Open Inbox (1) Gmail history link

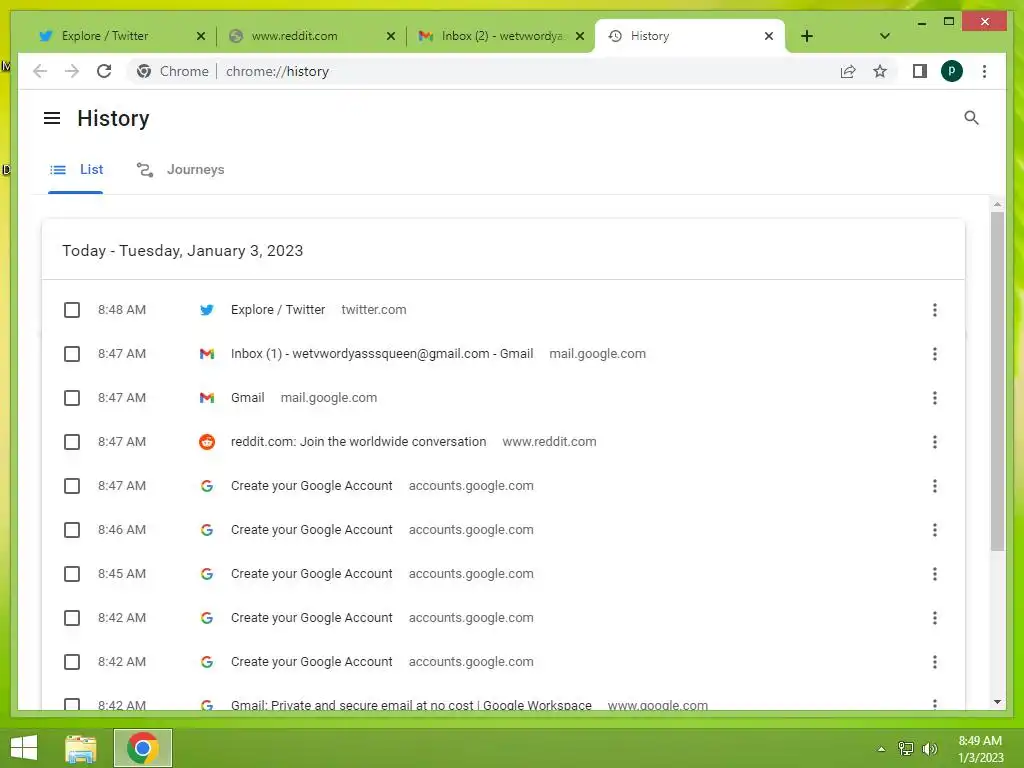tap(382, 354)
